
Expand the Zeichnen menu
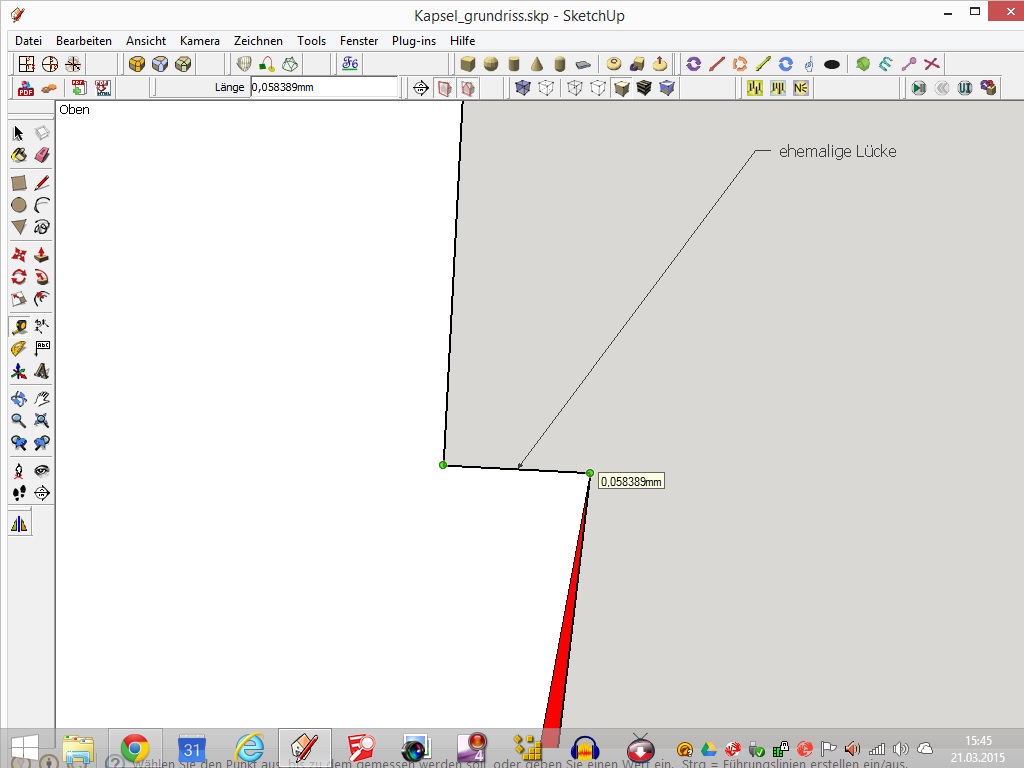pyautogui.click(x=258, y=41)
